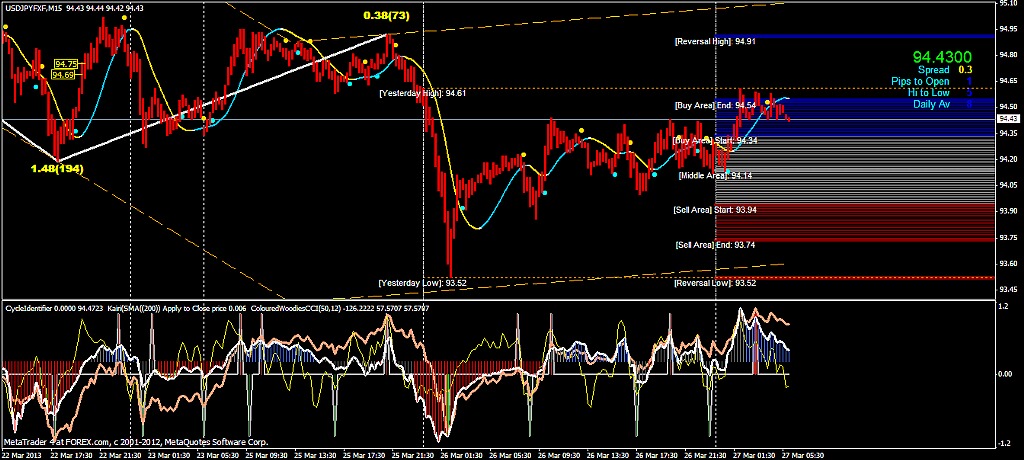Click the 22 Mar 2013 time label
The width and height of the screenshot is (1024, 460).
click(x=20, y=455)
